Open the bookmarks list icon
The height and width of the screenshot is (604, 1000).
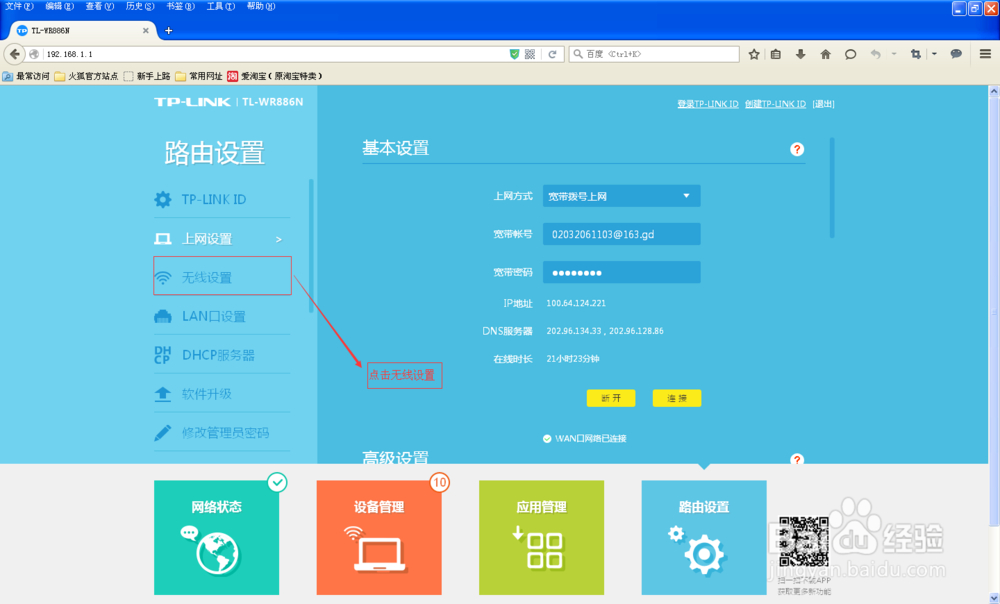(776, 54)
